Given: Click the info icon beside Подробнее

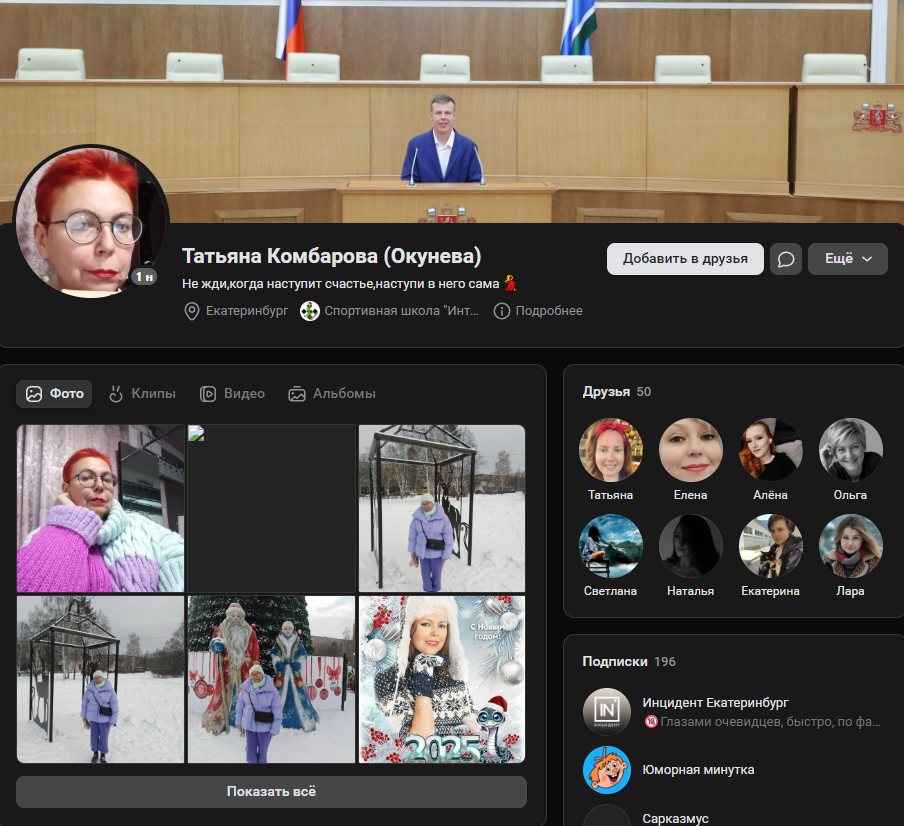Looking at the screenshot, I should click(502, 311).
